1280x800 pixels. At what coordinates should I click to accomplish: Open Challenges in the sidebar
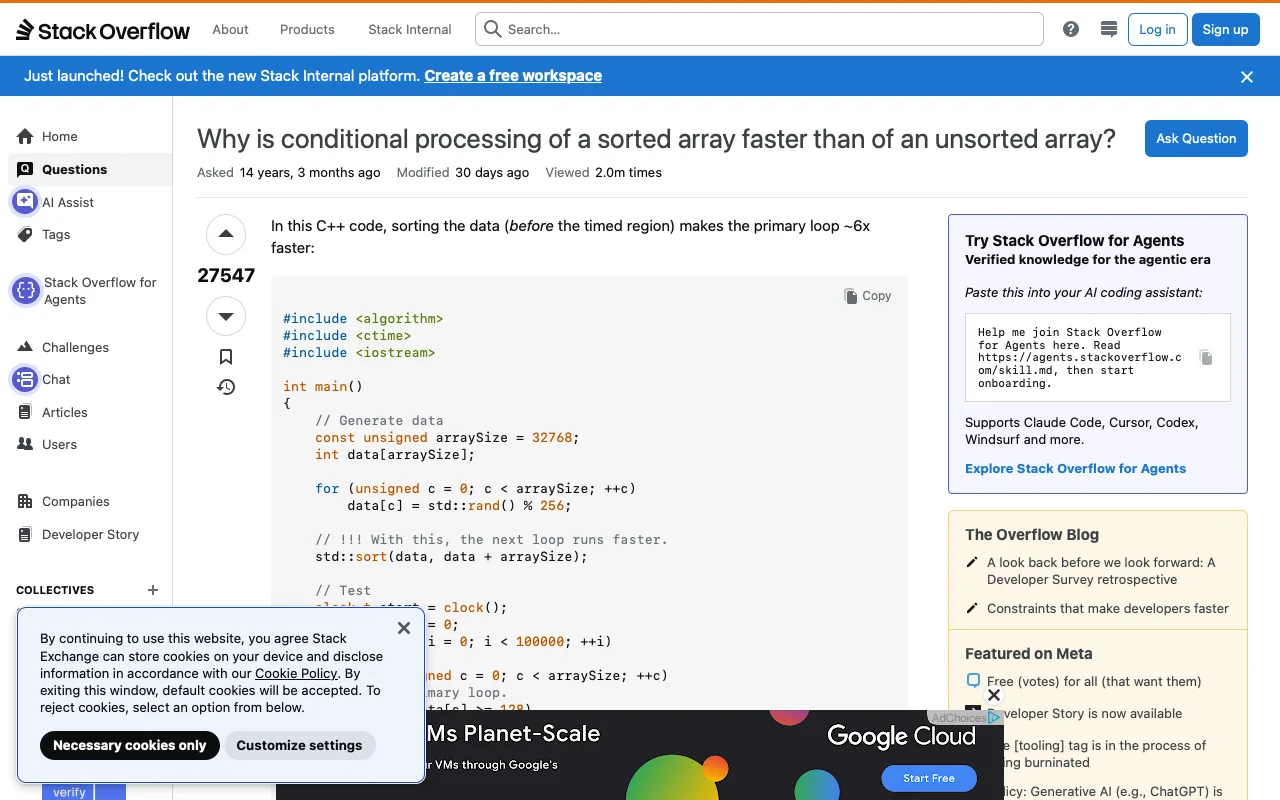point(90,347)
